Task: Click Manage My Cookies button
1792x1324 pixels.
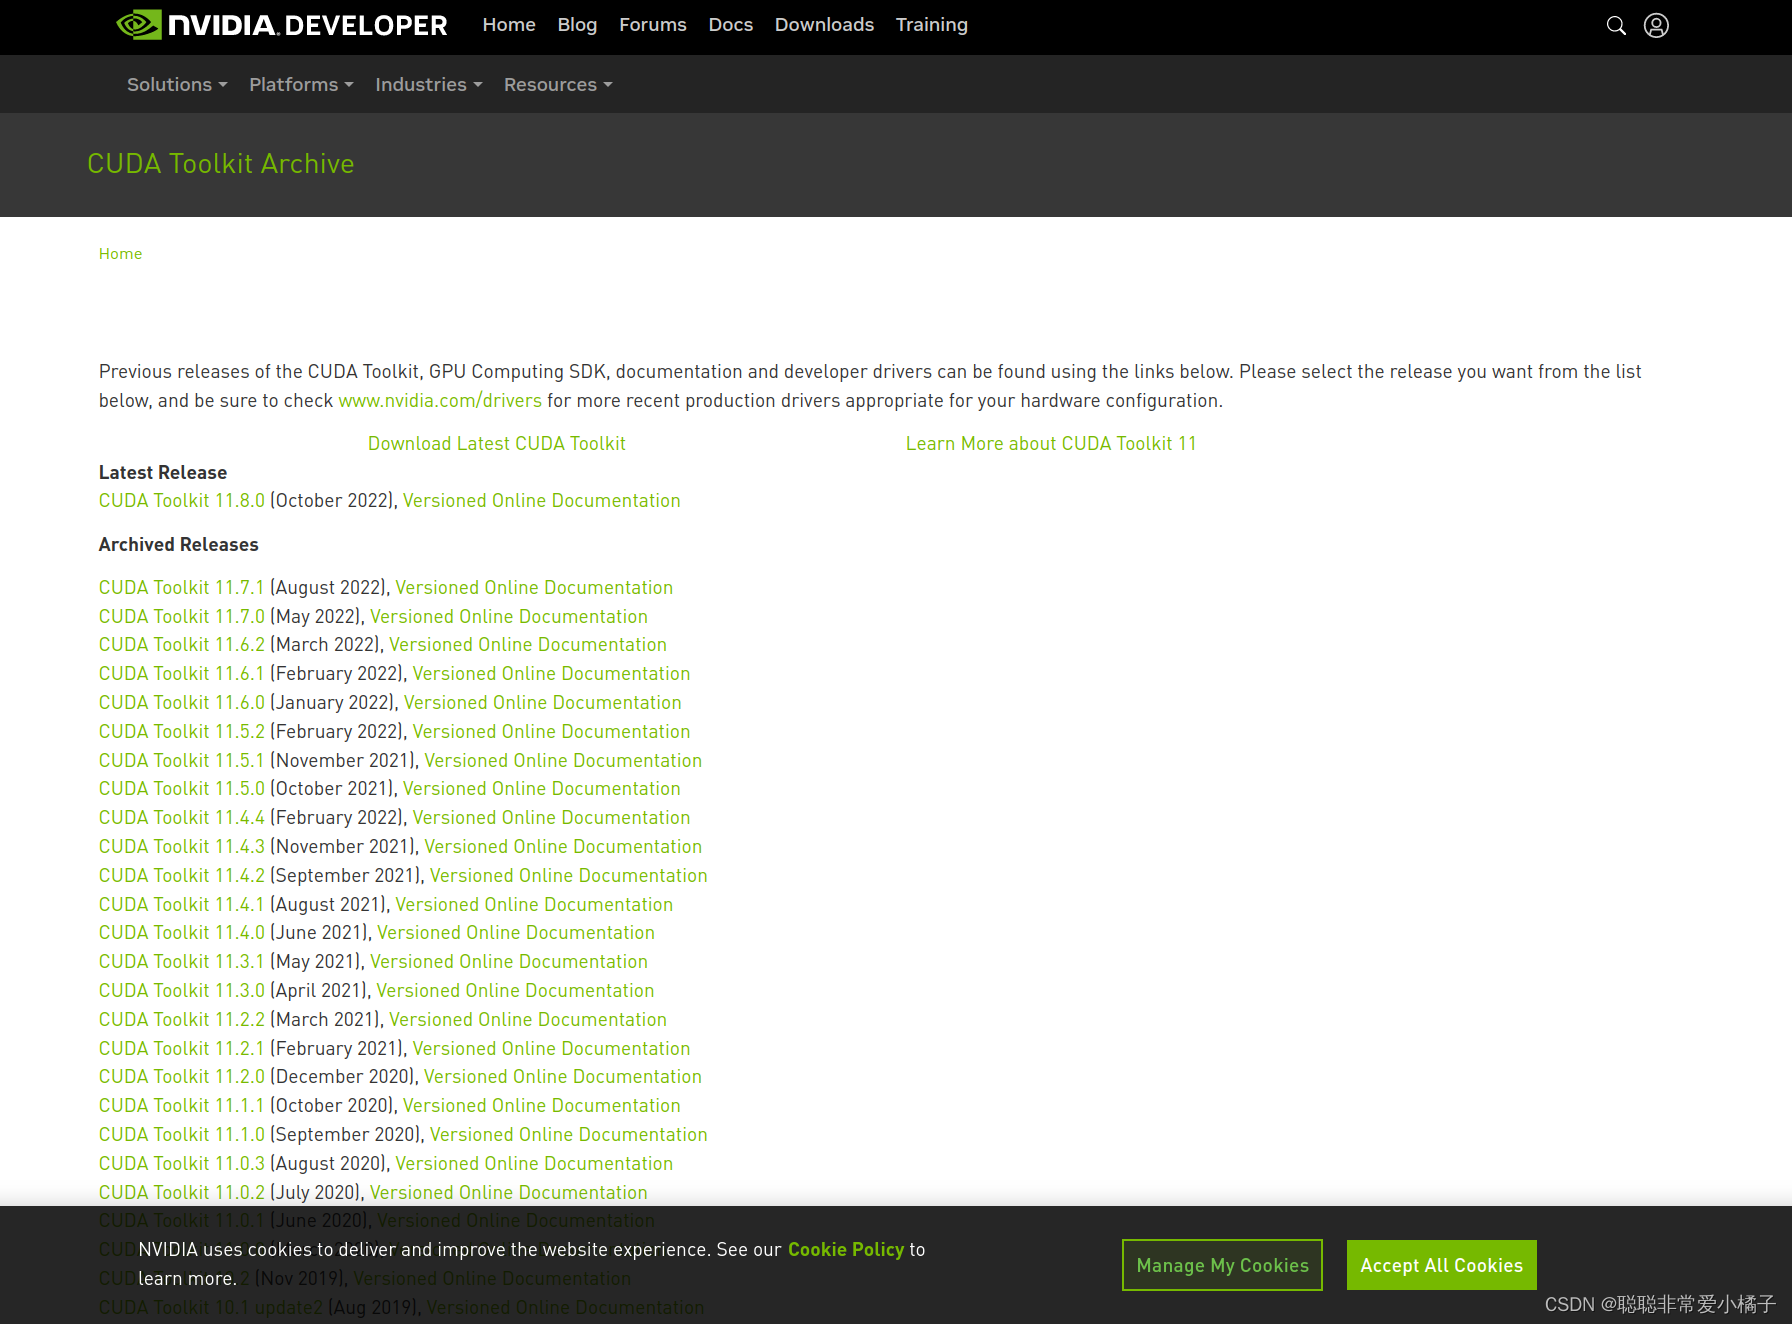Action: tap(1222, 1265)
